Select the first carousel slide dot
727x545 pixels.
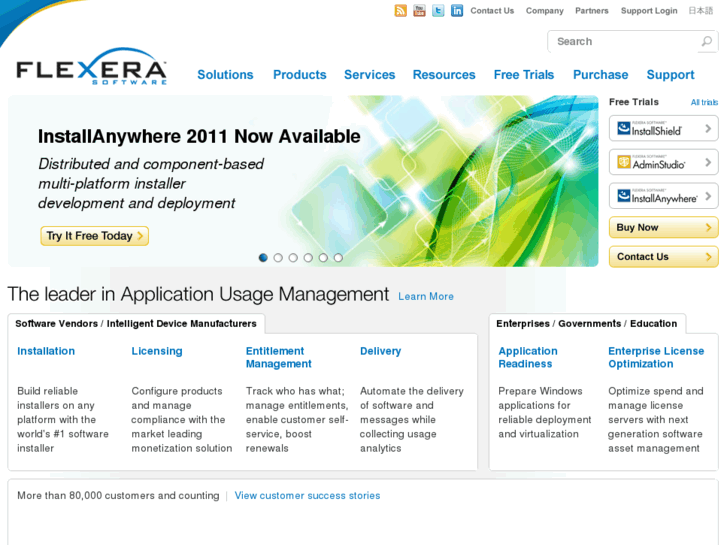pyautogui.click(x=263, y=257)
